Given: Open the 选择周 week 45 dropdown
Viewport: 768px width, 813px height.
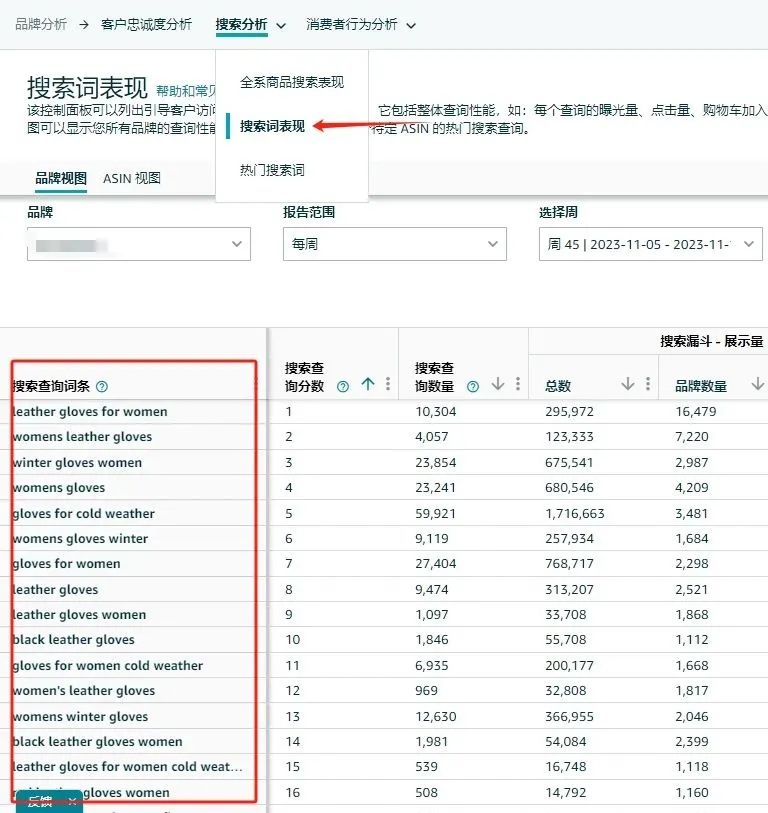Looking at the screenshot, I should point(651,244).
